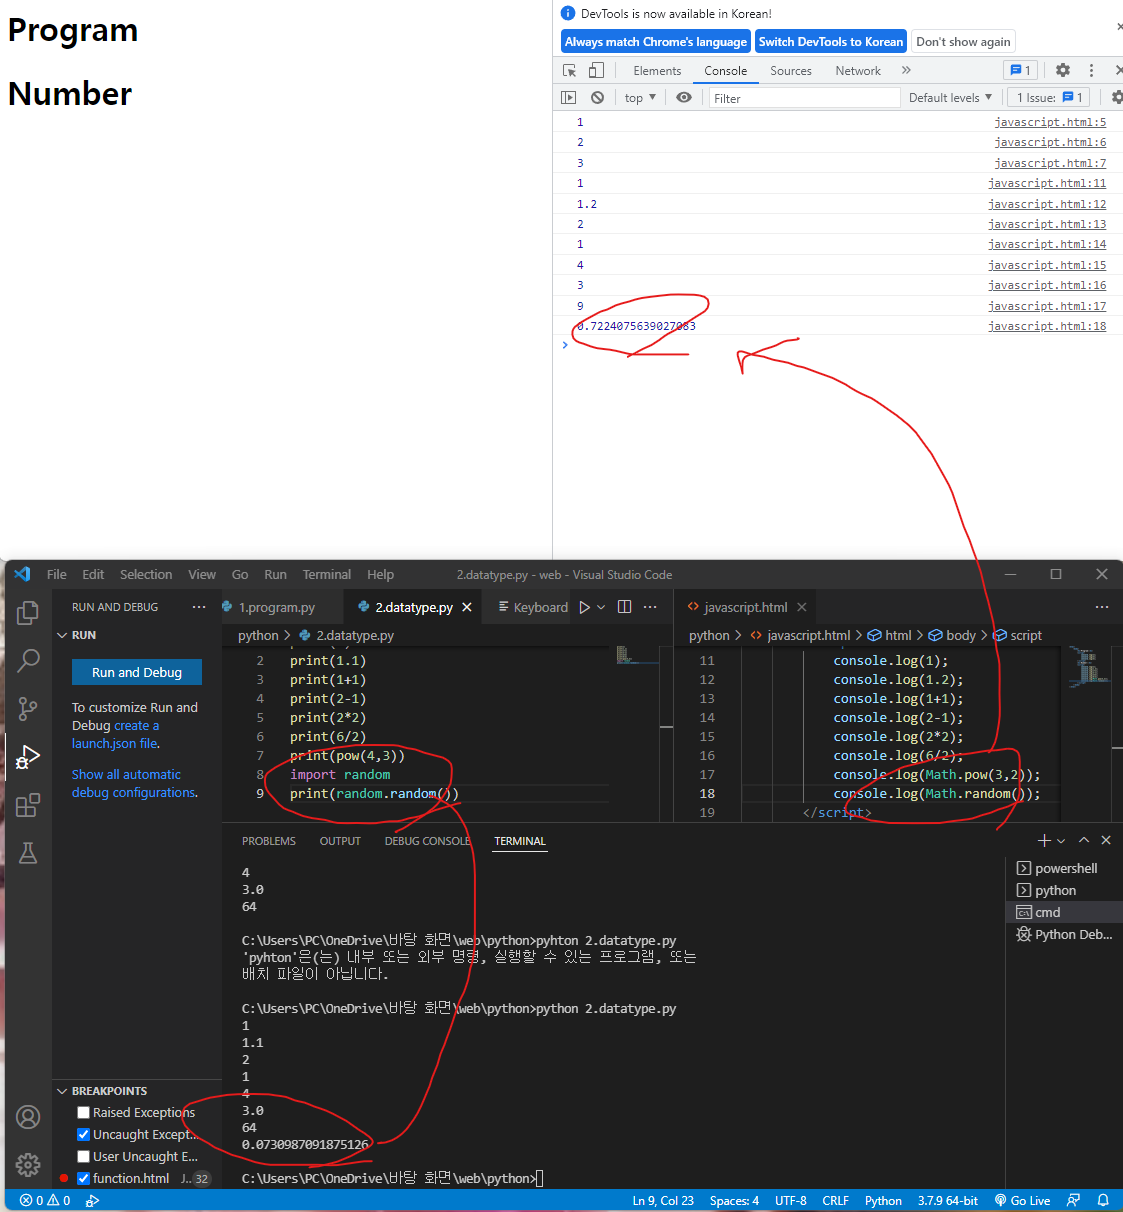
Task: Open DevTools customize menu dots
Action: click(x=1091, y=70)
